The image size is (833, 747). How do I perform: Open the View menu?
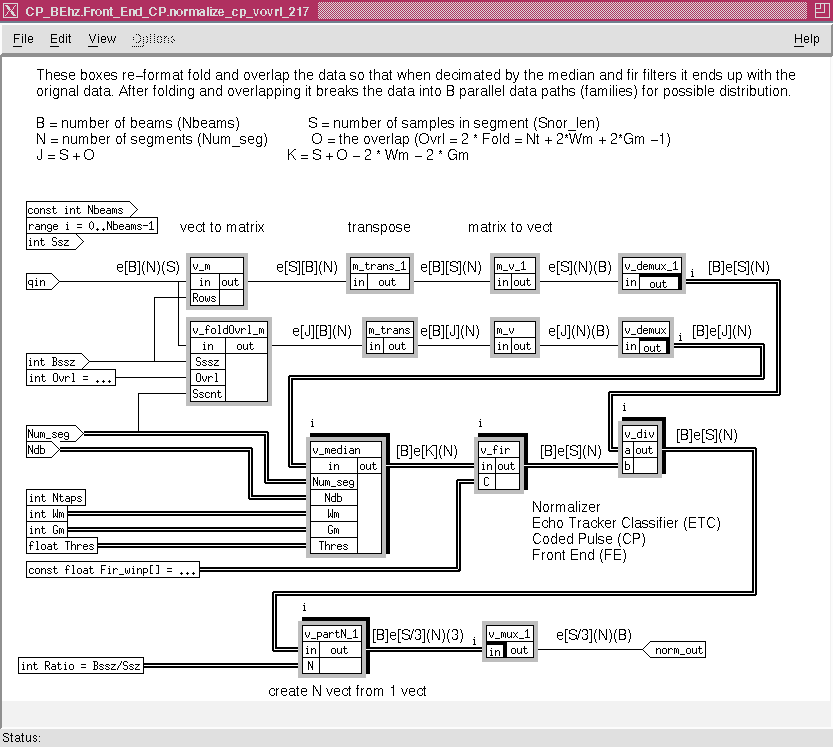pyautogui.click(x=102, y=39)
